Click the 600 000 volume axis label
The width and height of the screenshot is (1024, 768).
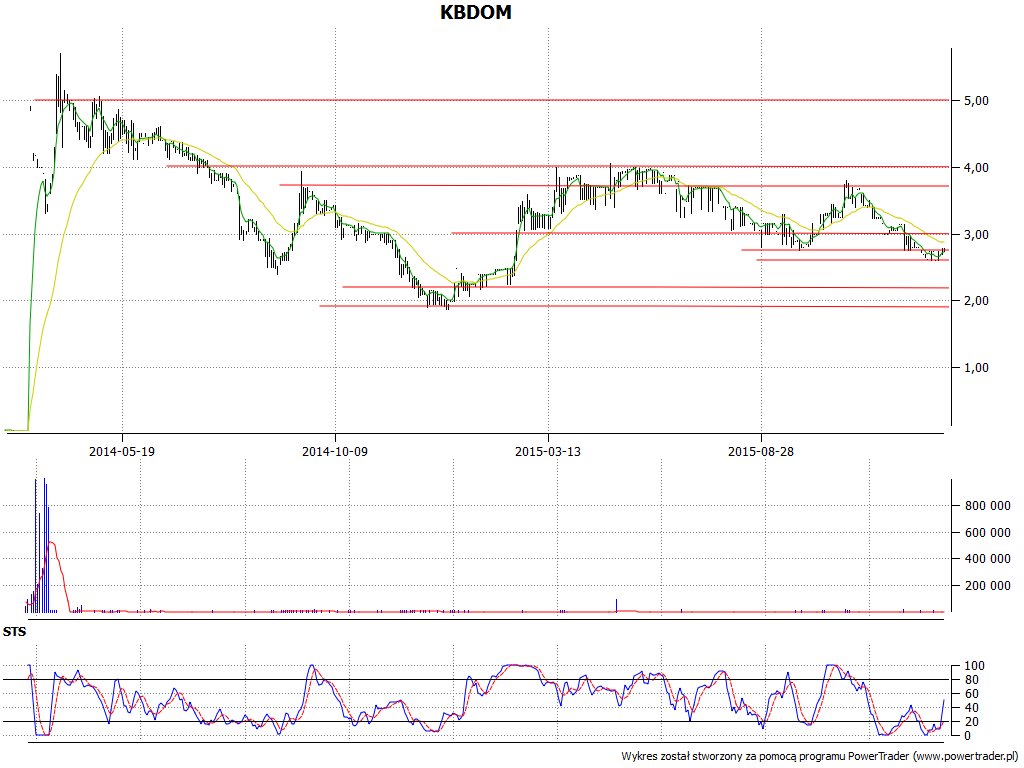click(987, 532)
